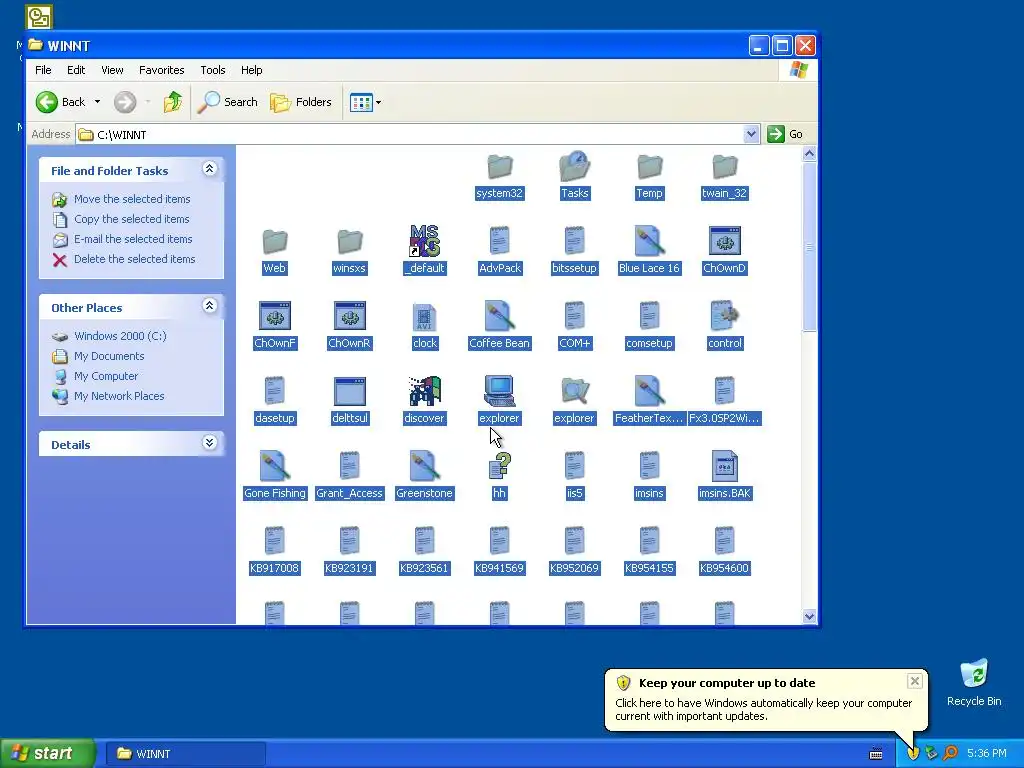Select the Web folder icon
The height and width of the screenshot is (768, 1024).
pos(274,242)
